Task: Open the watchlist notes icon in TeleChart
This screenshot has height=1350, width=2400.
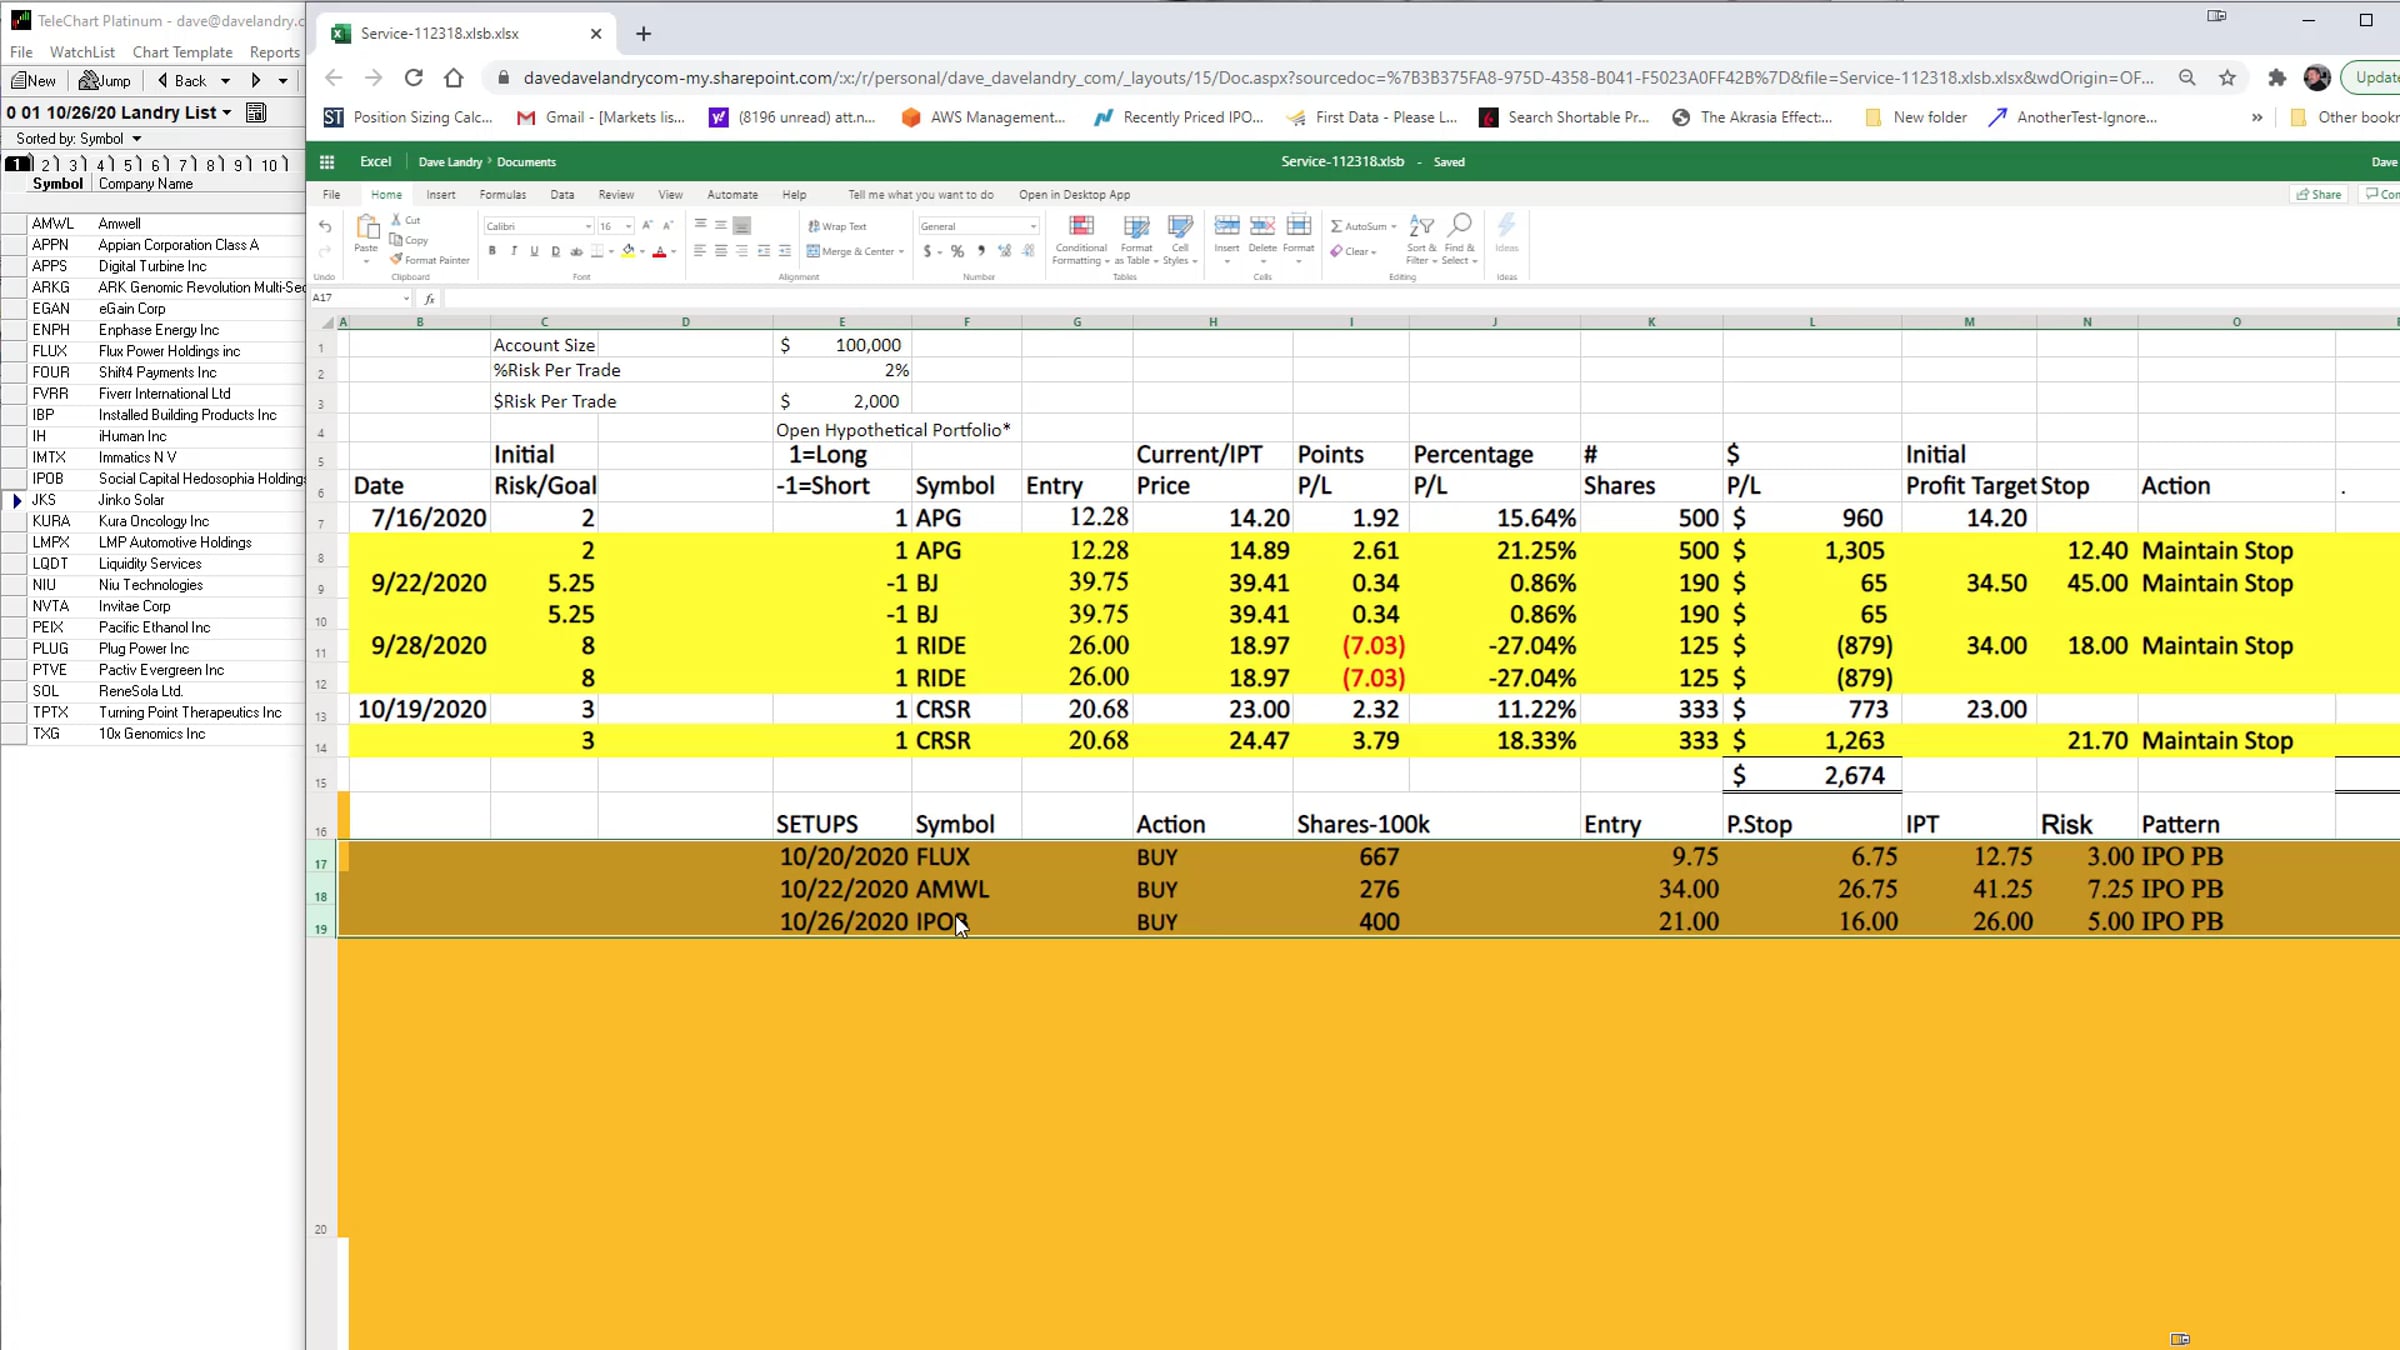Action: 256,112
